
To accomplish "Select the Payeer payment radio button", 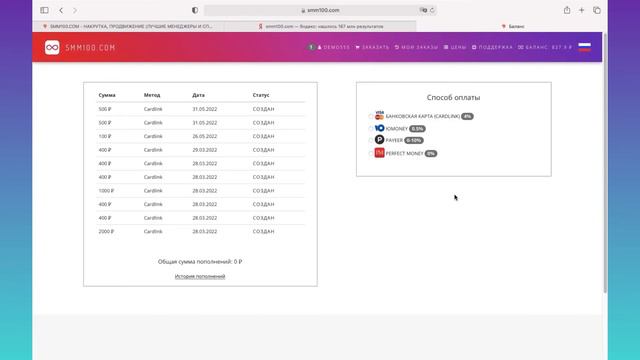I will [x=371, y=140].
